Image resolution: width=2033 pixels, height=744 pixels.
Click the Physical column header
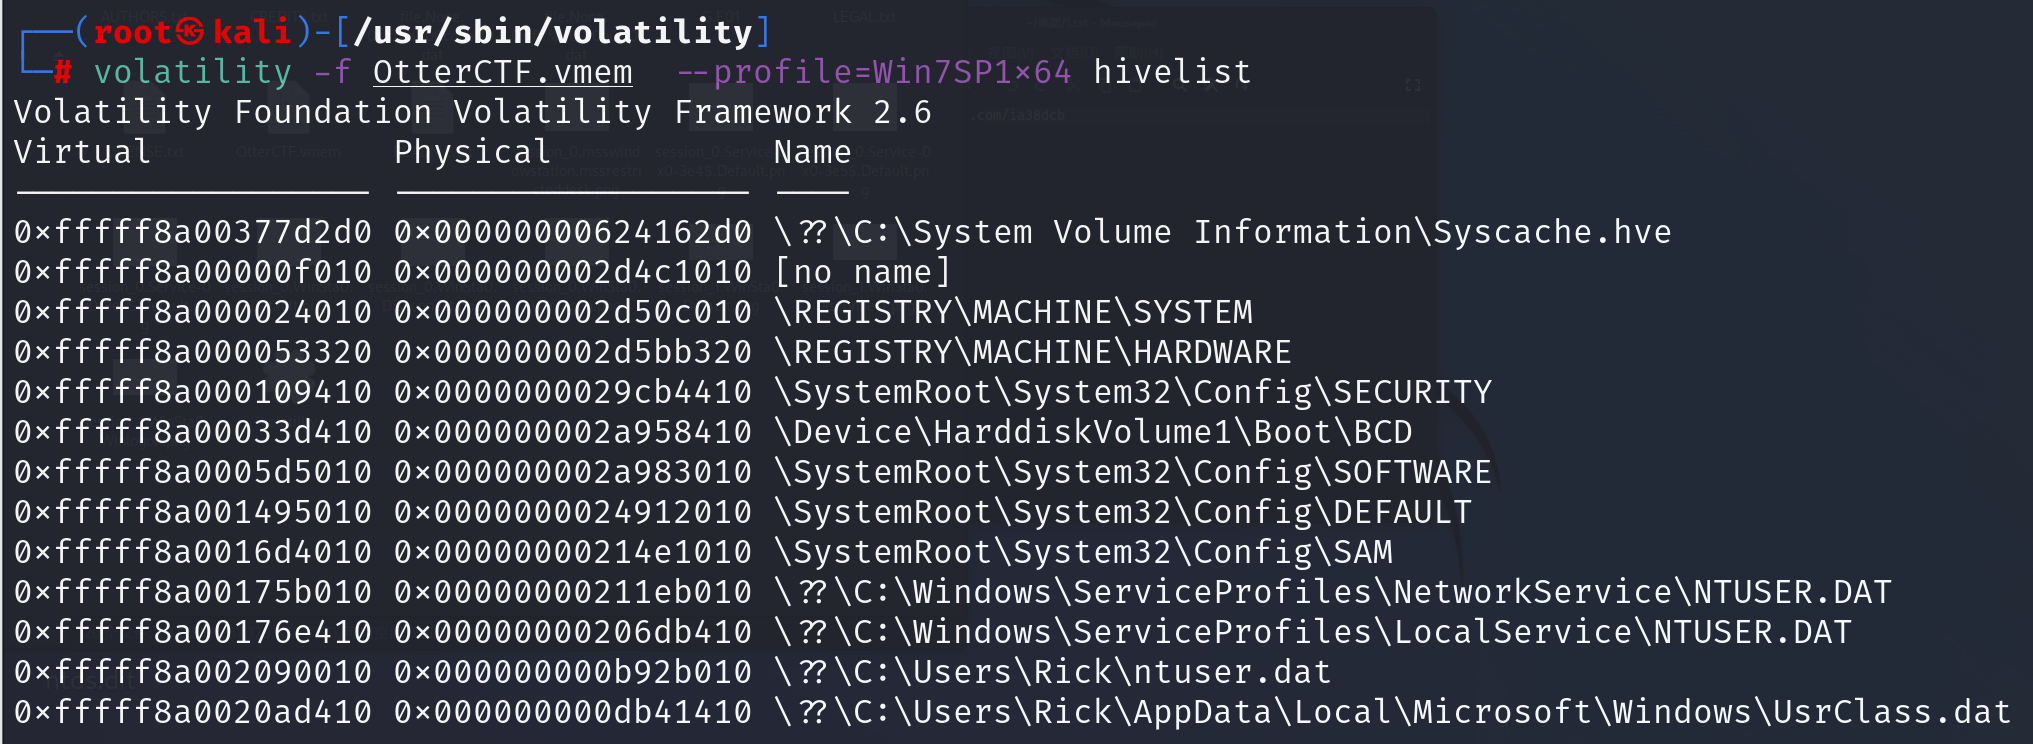click(x=472, y=152)
